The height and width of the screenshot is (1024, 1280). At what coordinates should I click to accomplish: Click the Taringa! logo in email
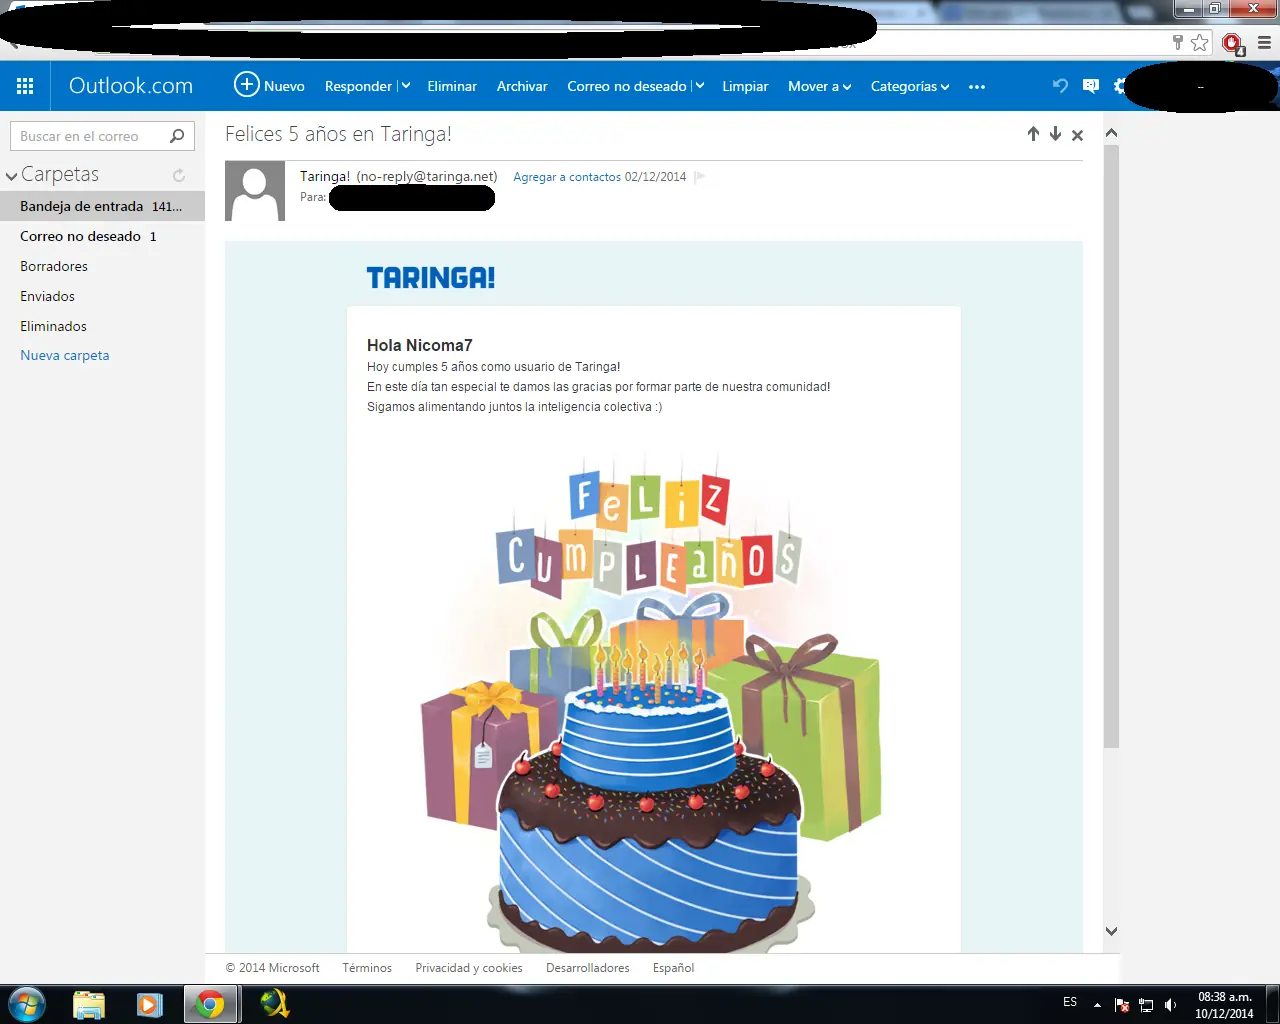[x=431, y=278]
